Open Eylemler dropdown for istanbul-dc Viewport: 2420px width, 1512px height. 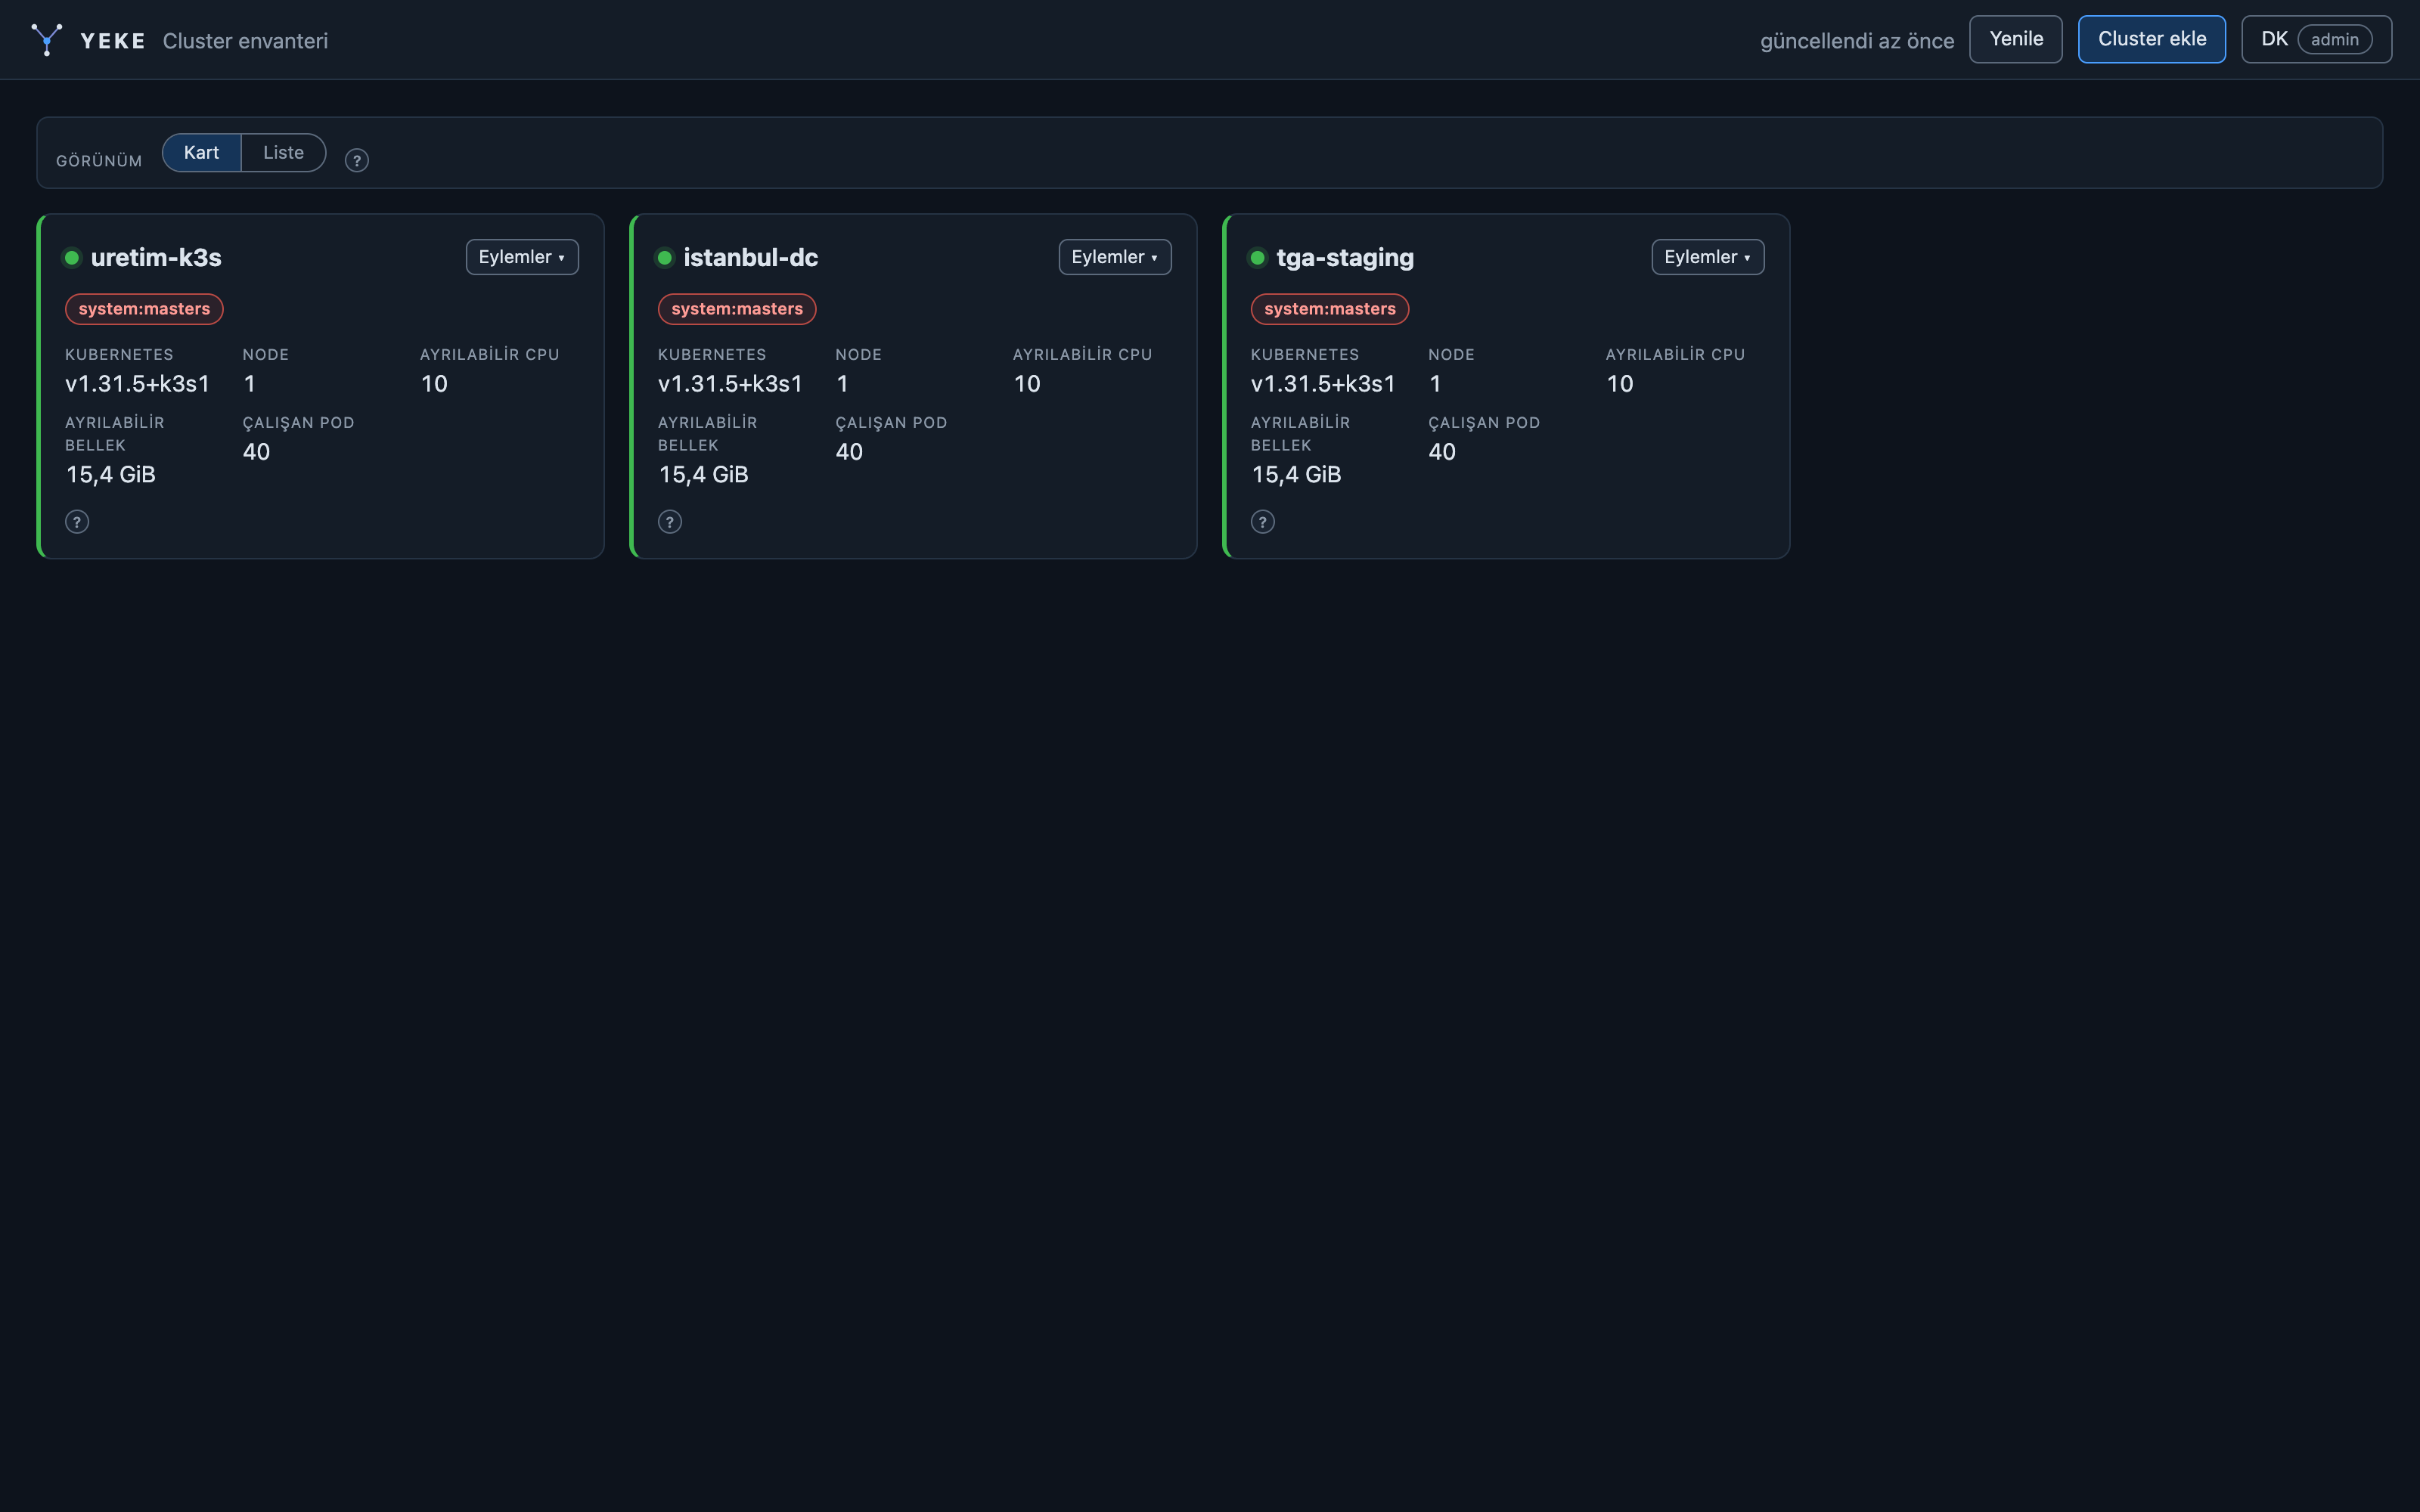(1115, 257)
